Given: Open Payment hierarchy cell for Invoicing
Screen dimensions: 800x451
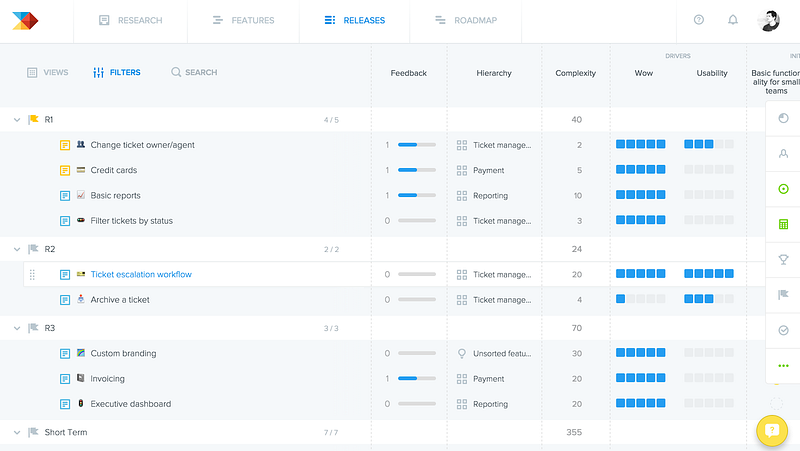Looking at the screenshot, I should pyautogui.click(x=481, y=379).
